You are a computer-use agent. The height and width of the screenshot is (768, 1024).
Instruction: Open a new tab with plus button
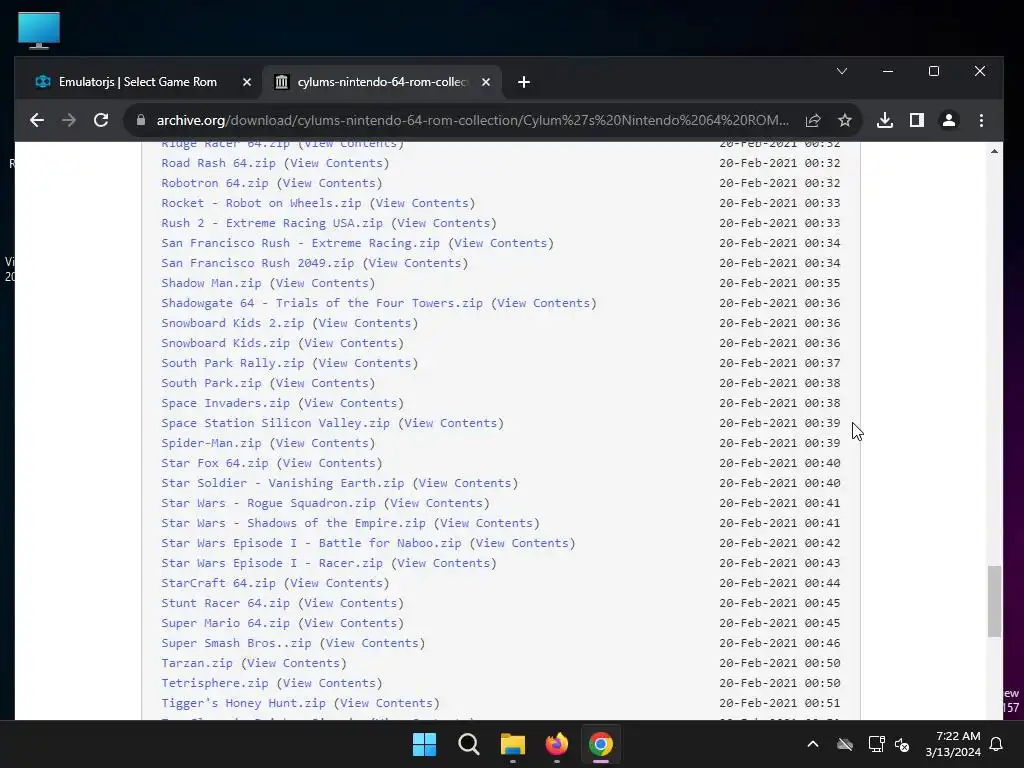(524, 82)
